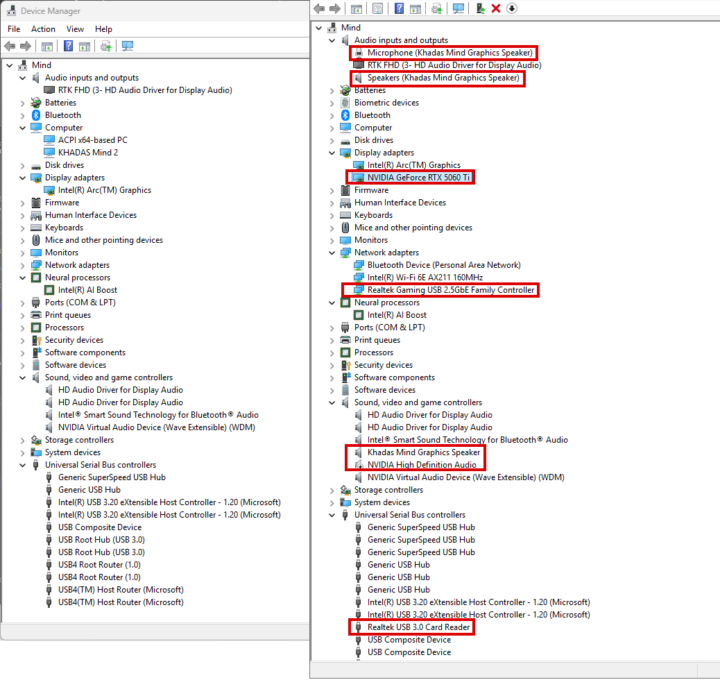Select Intel(R) Arc(TM) Graphics in right window
Screen dimensions: 720x680
point(414,165)
